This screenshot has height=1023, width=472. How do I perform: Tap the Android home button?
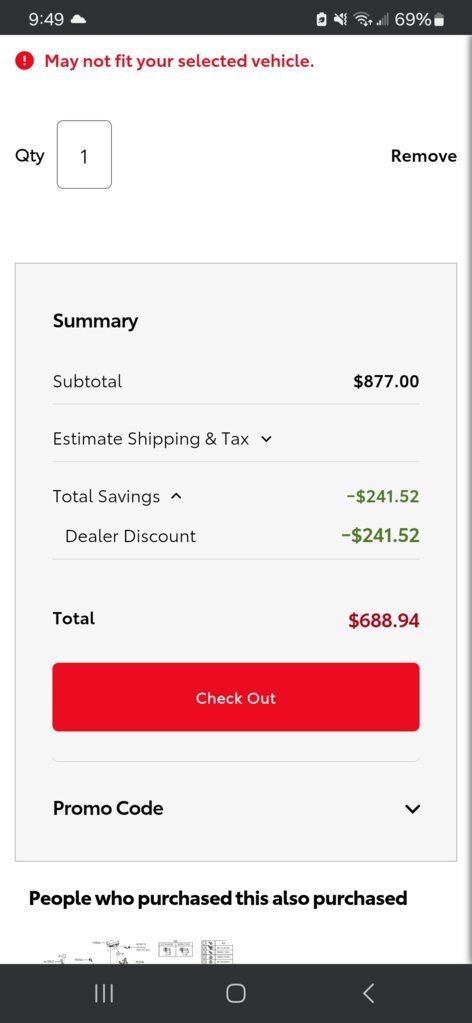click(x=236, y=993)
